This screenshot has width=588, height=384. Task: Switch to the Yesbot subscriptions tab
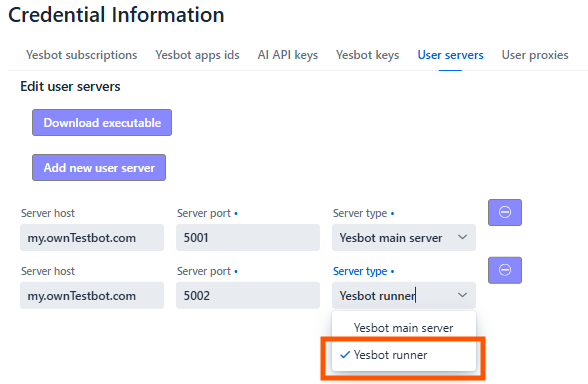pos(81,55)
